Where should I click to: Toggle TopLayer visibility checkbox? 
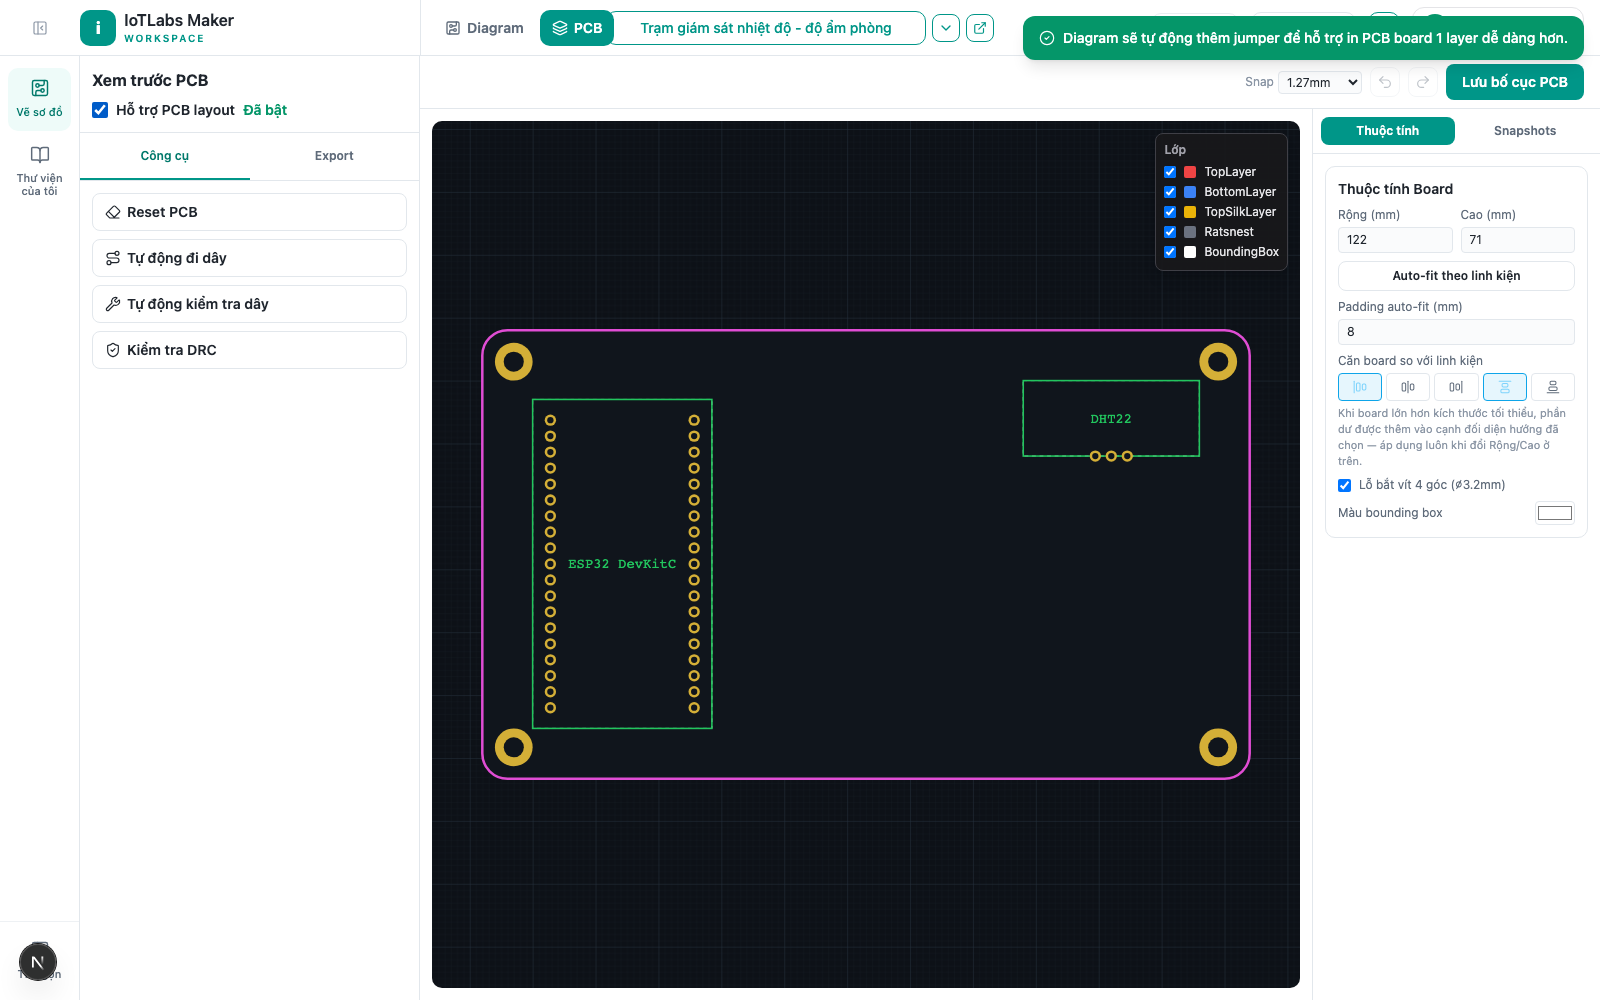(x=1170, y=172)
